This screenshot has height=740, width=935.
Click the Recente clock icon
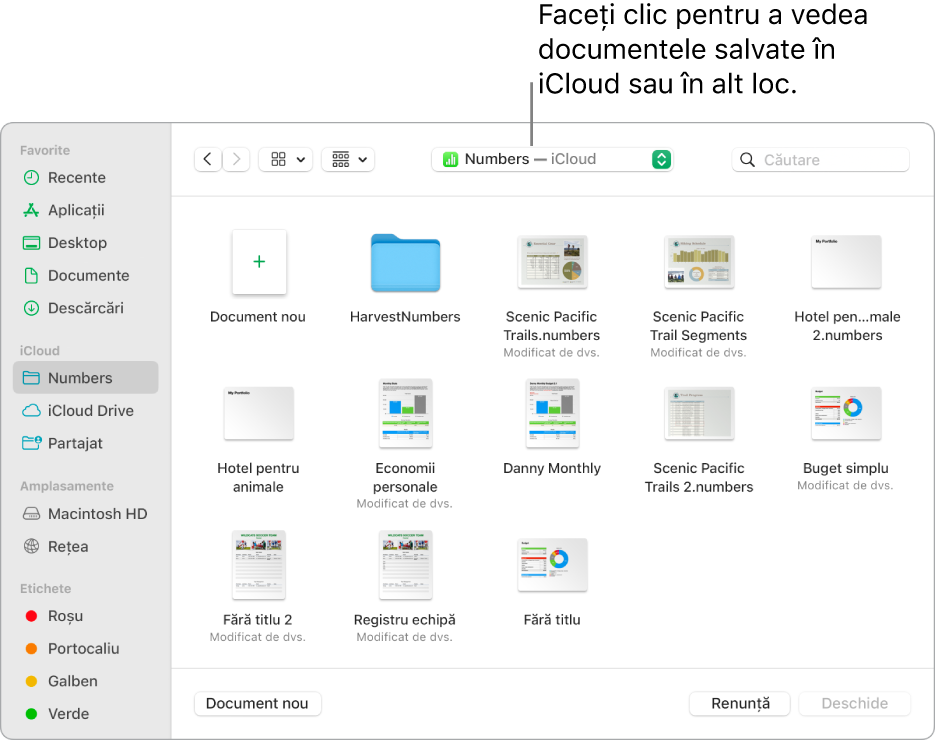pyautogui.click(x=31, y=178)
